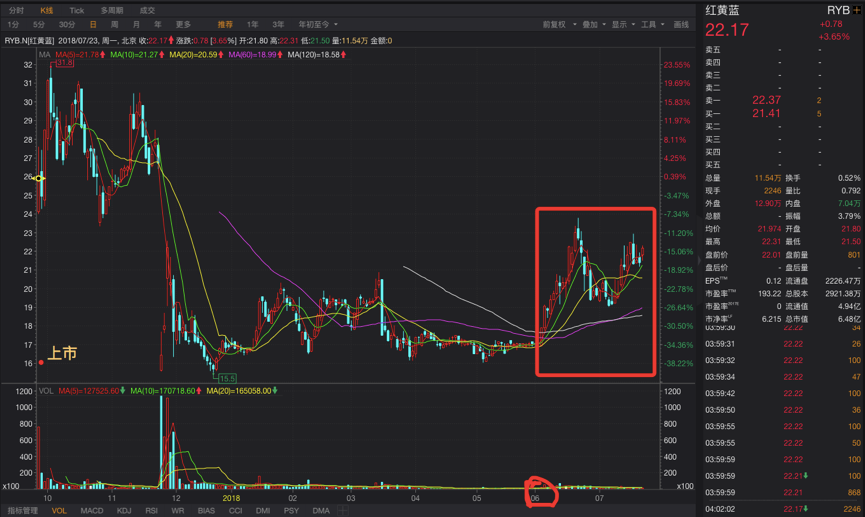This screenshot has width=865, height=517.
Task: Open the 多周期 multi-period tab
Action: pos(112,10)
